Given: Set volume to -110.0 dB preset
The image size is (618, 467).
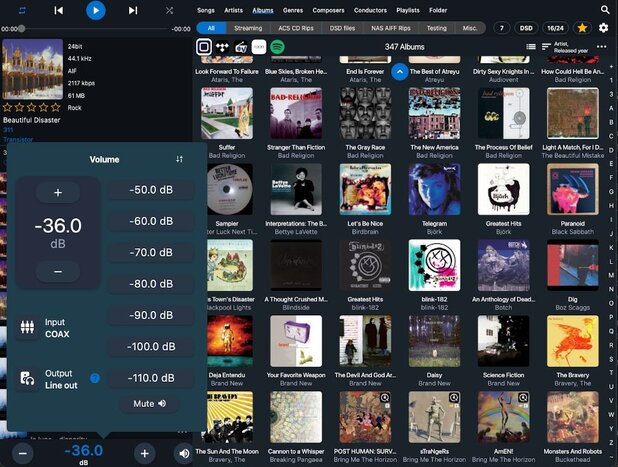Looking at the screenshot, I should tap(151, 378).
